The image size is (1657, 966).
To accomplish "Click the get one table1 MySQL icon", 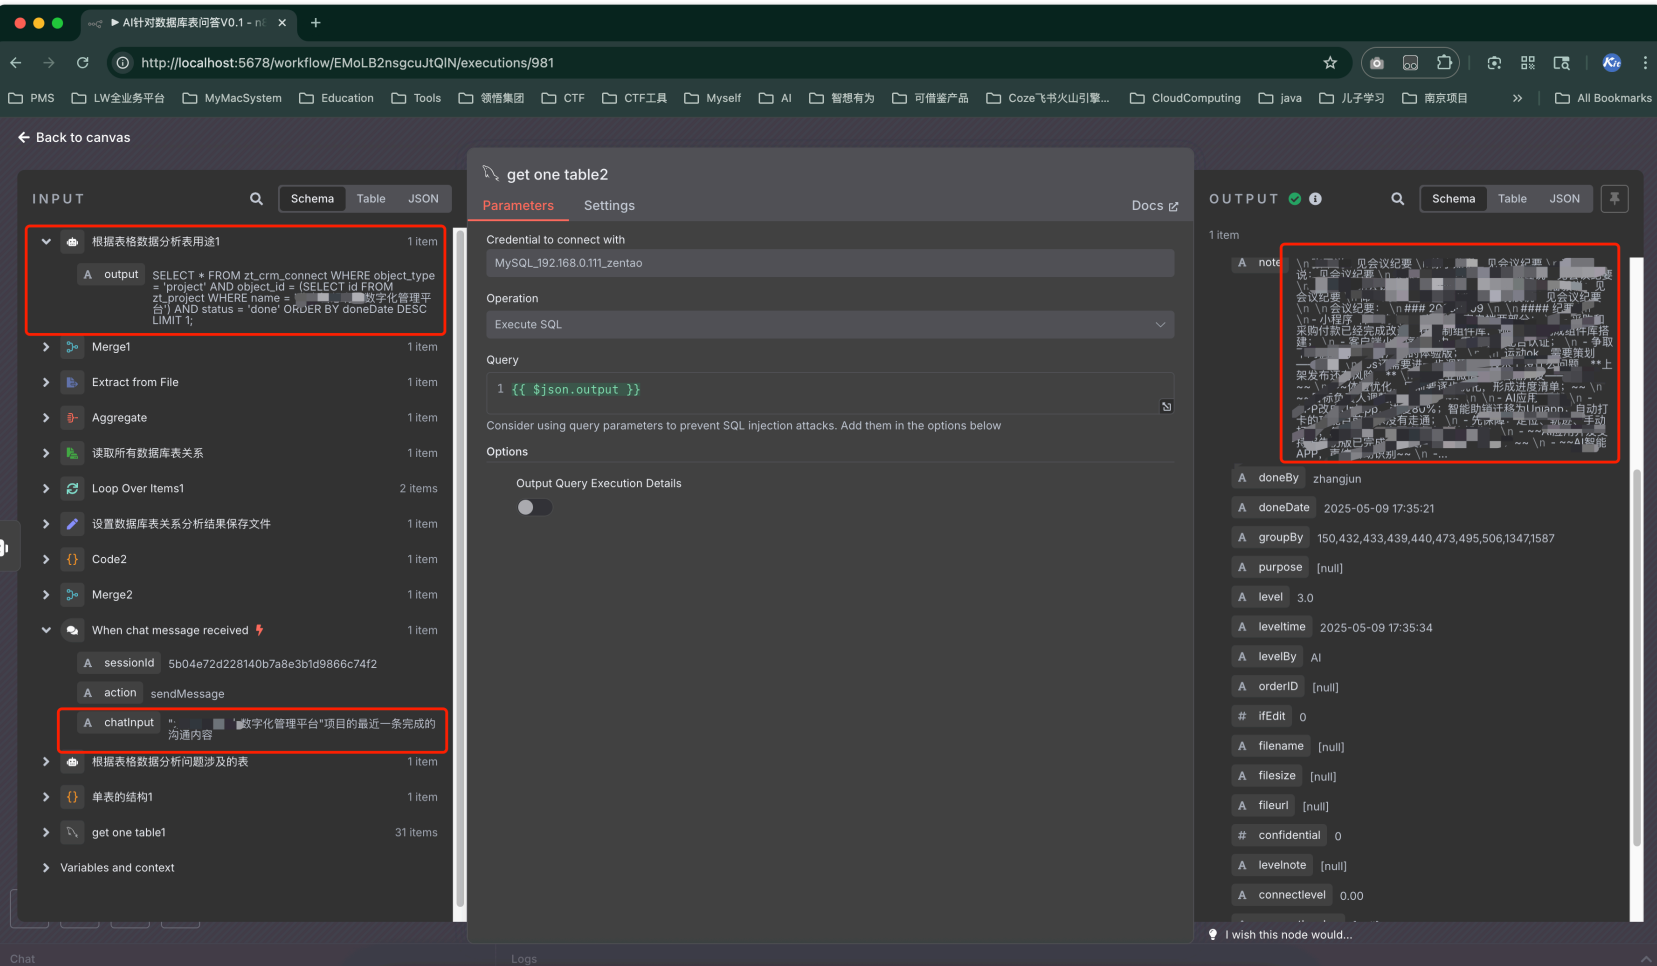I will click(72, 833).
